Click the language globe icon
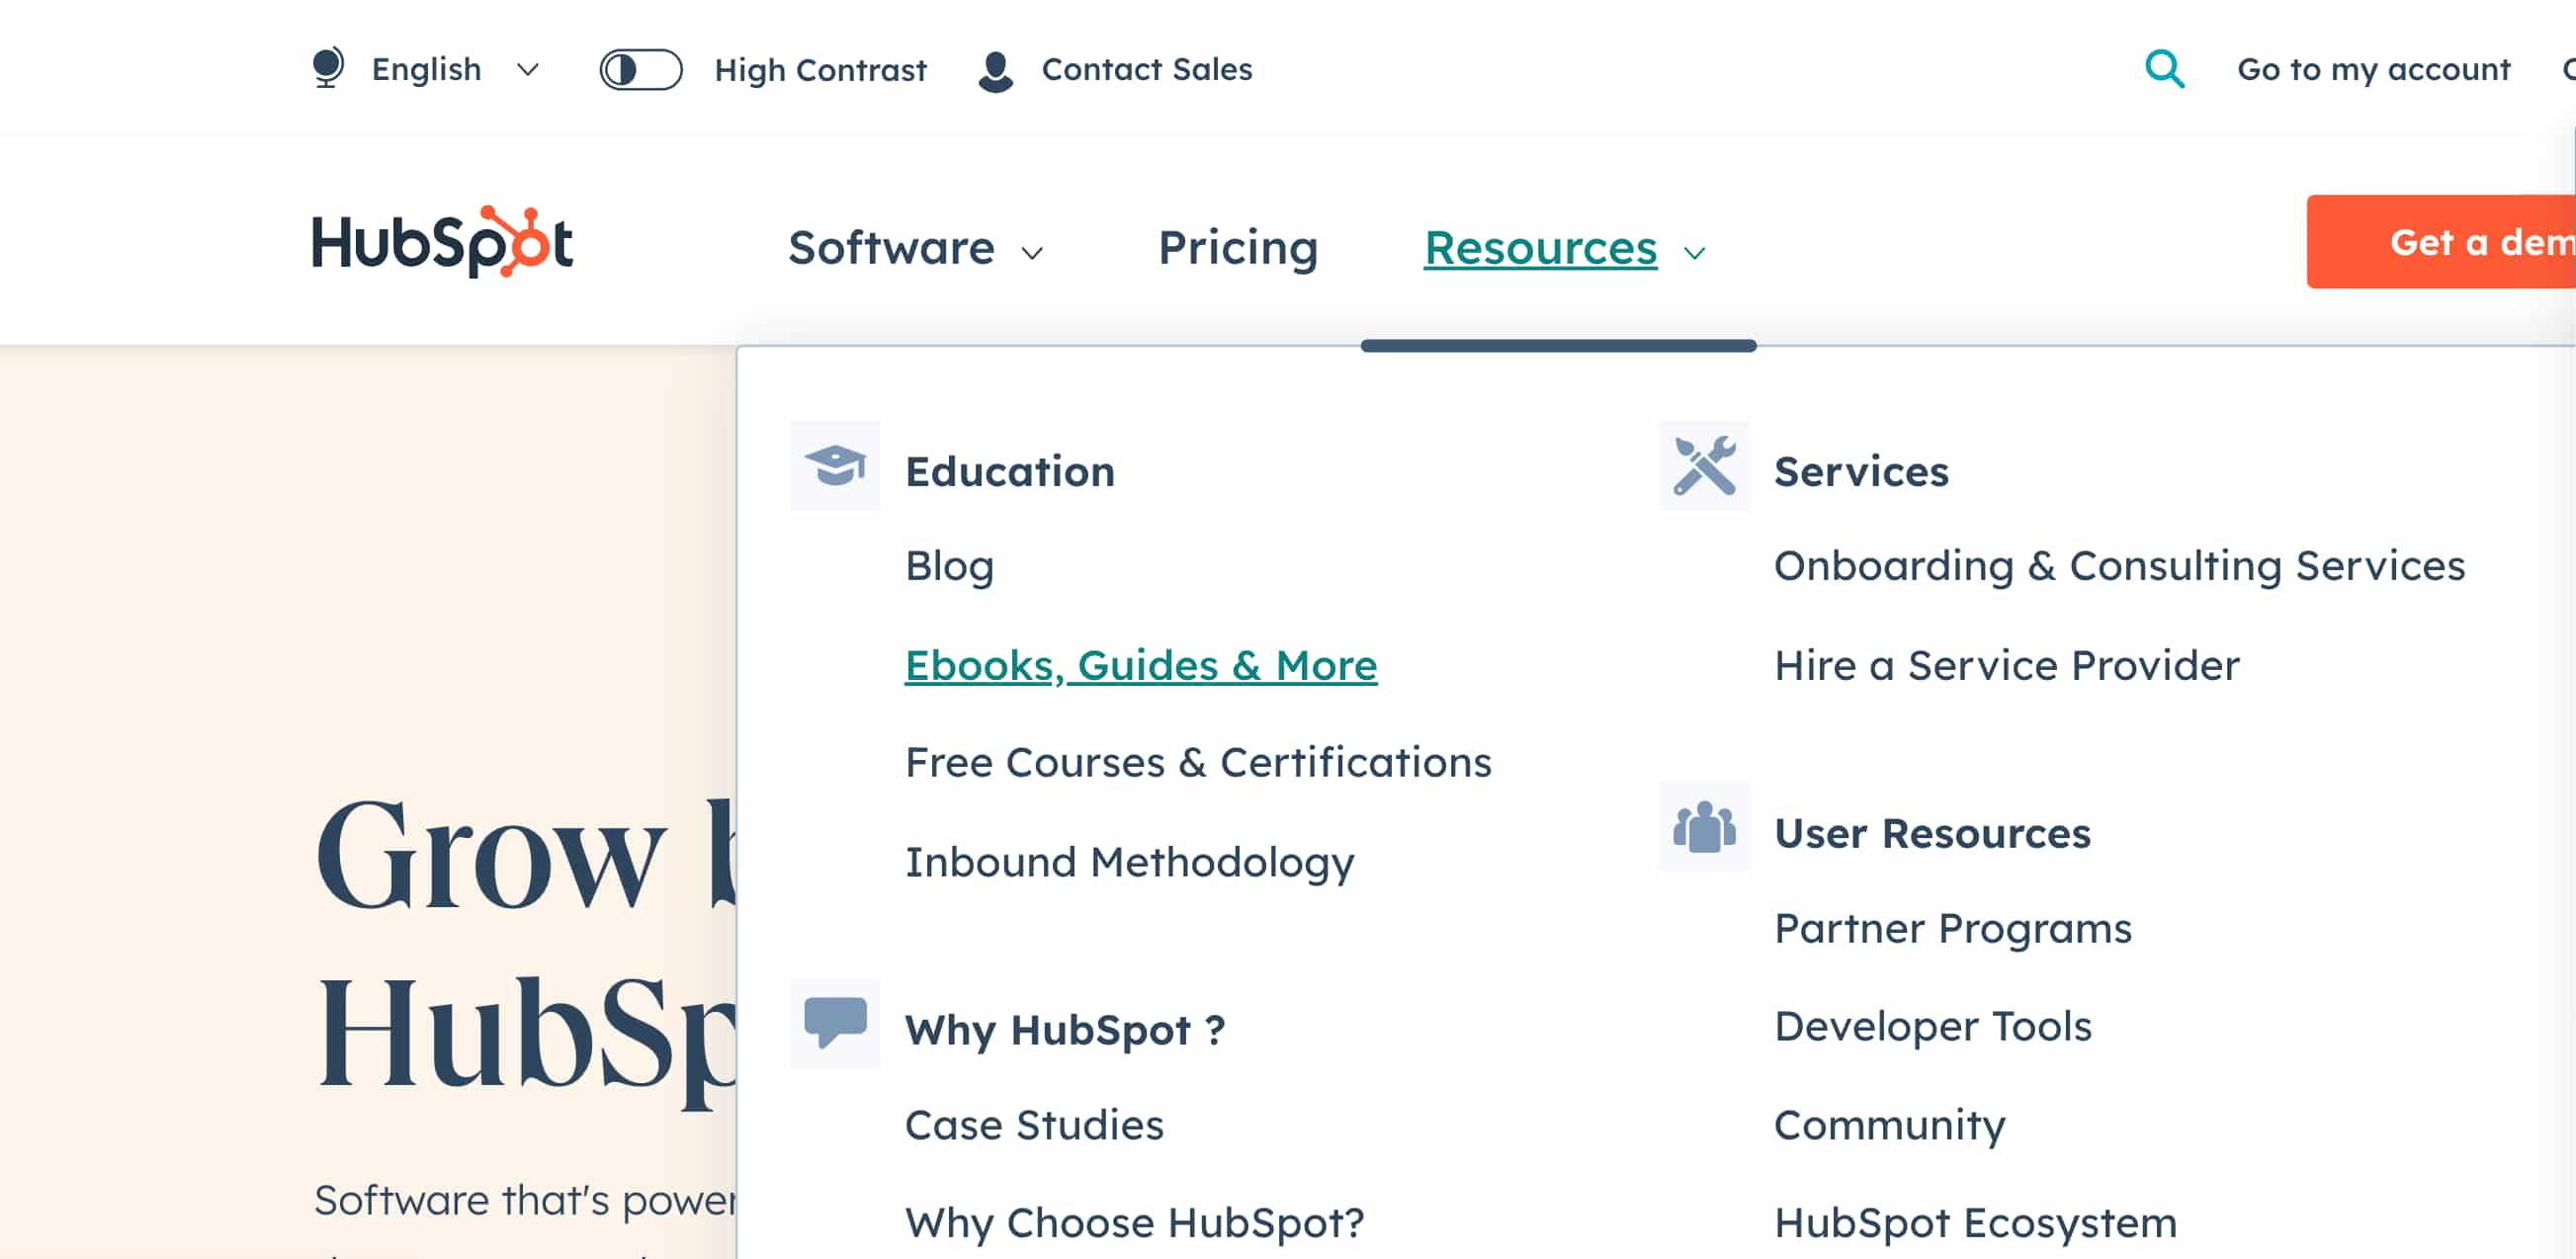Viewport: 2576px width, 1259px height. [327, 67]
